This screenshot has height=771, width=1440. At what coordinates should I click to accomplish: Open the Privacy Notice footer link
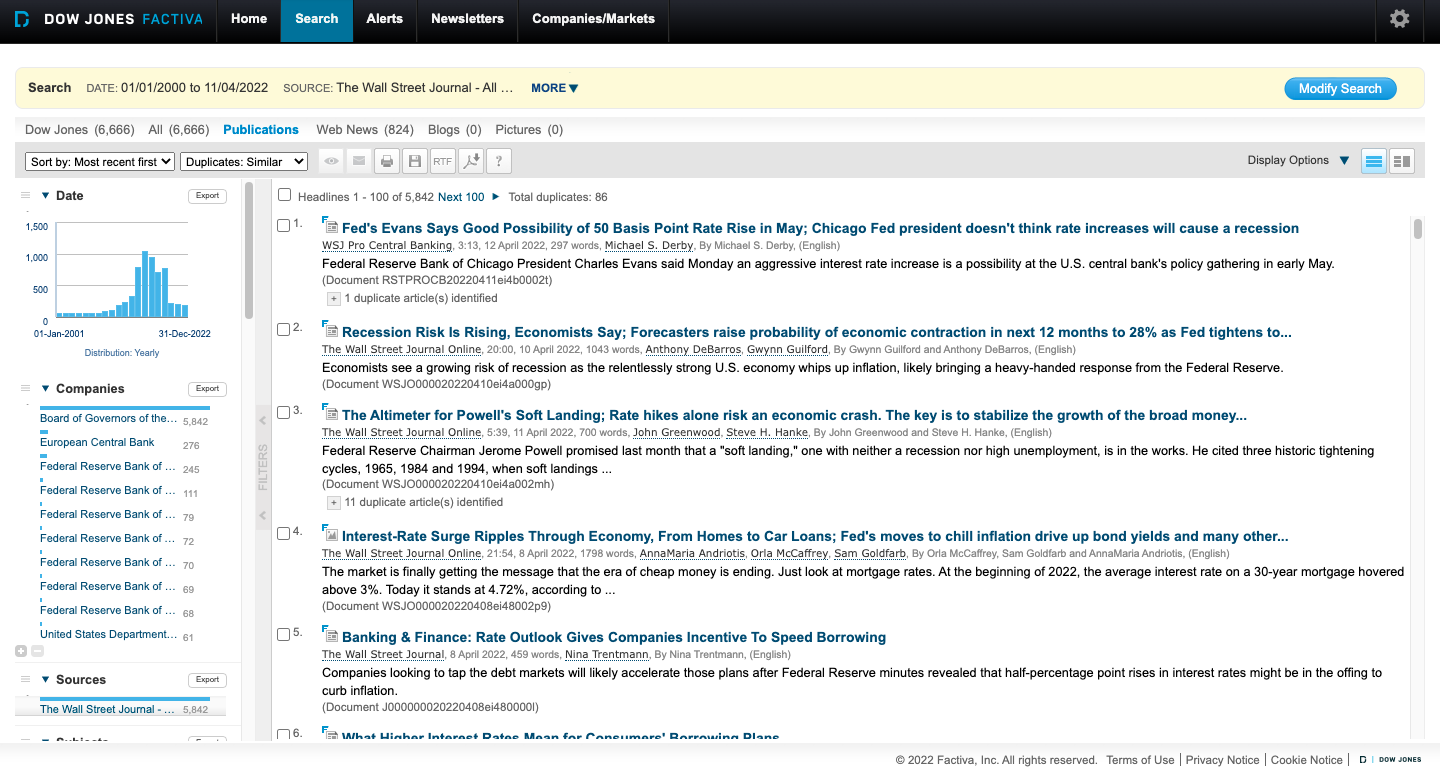pos(1223,760)
